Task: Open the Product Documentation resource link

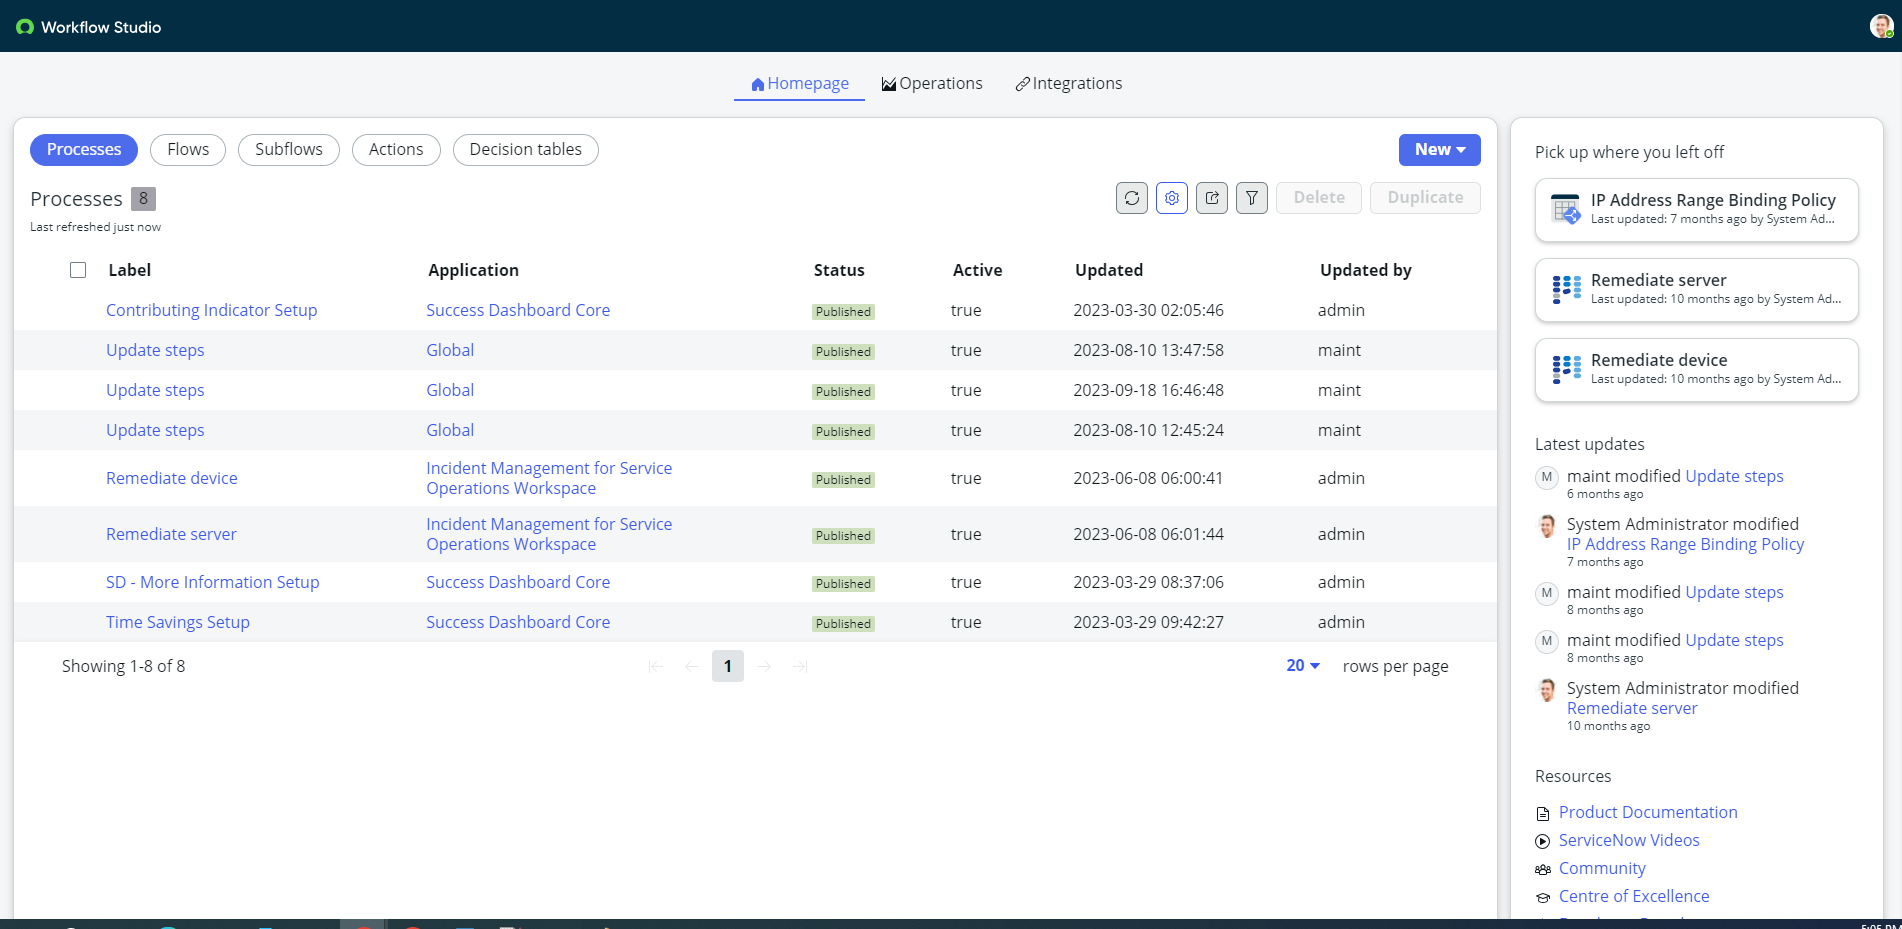Action: point(1648,812)
